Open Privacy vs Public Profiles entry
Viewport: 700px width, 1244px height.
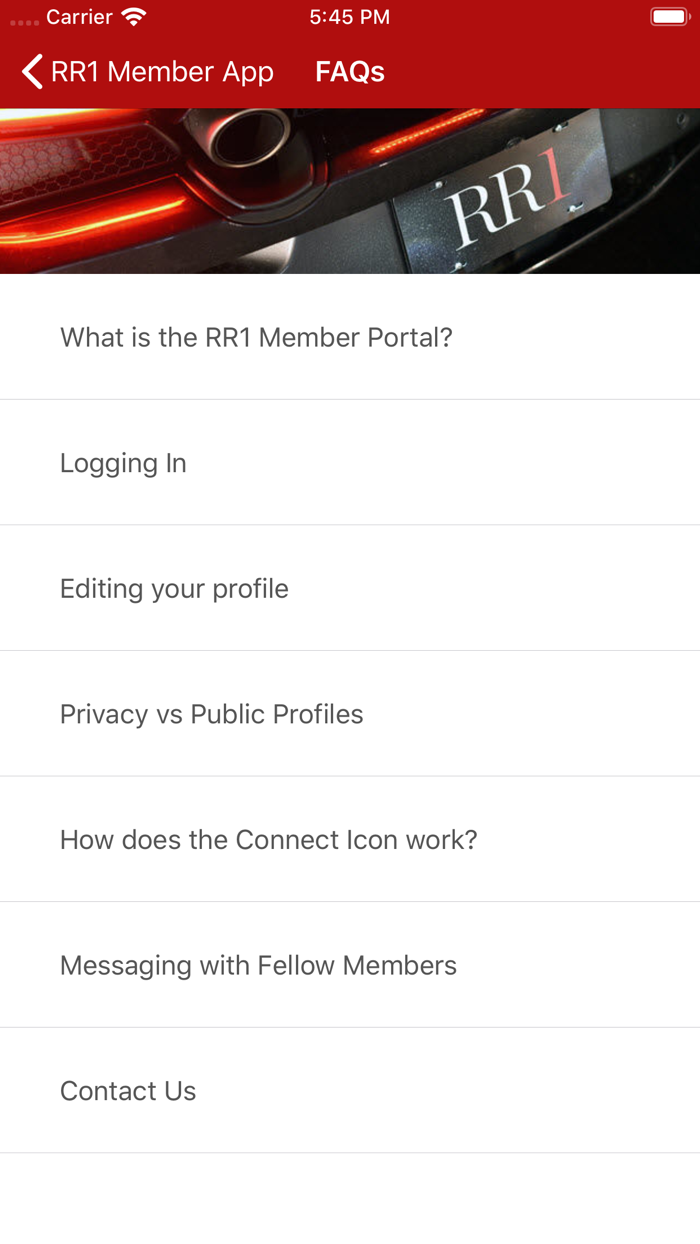(x=211, y=714)
